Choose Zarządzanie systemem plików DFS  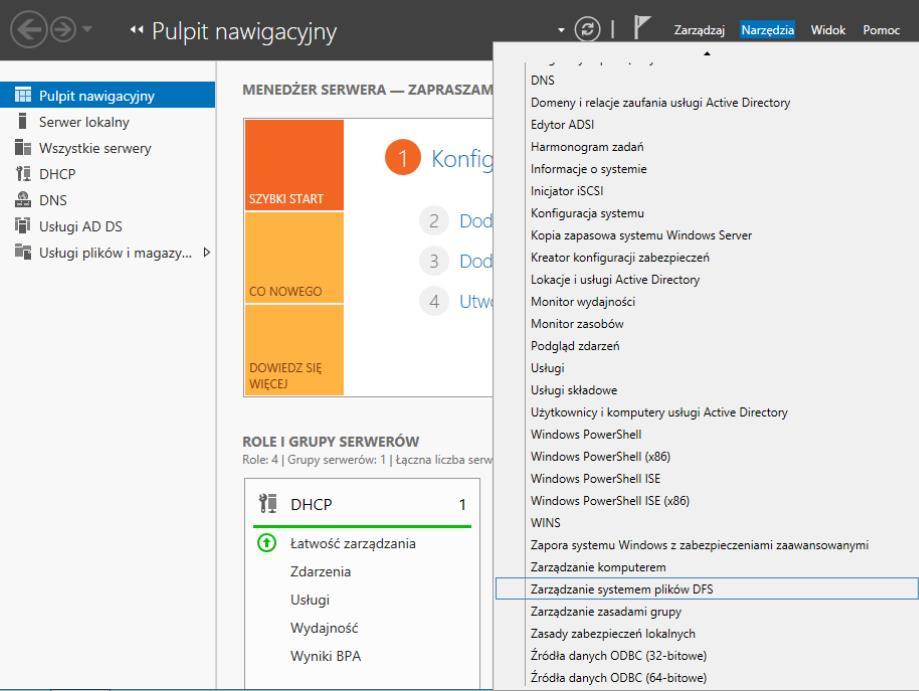tap(706, 589)
